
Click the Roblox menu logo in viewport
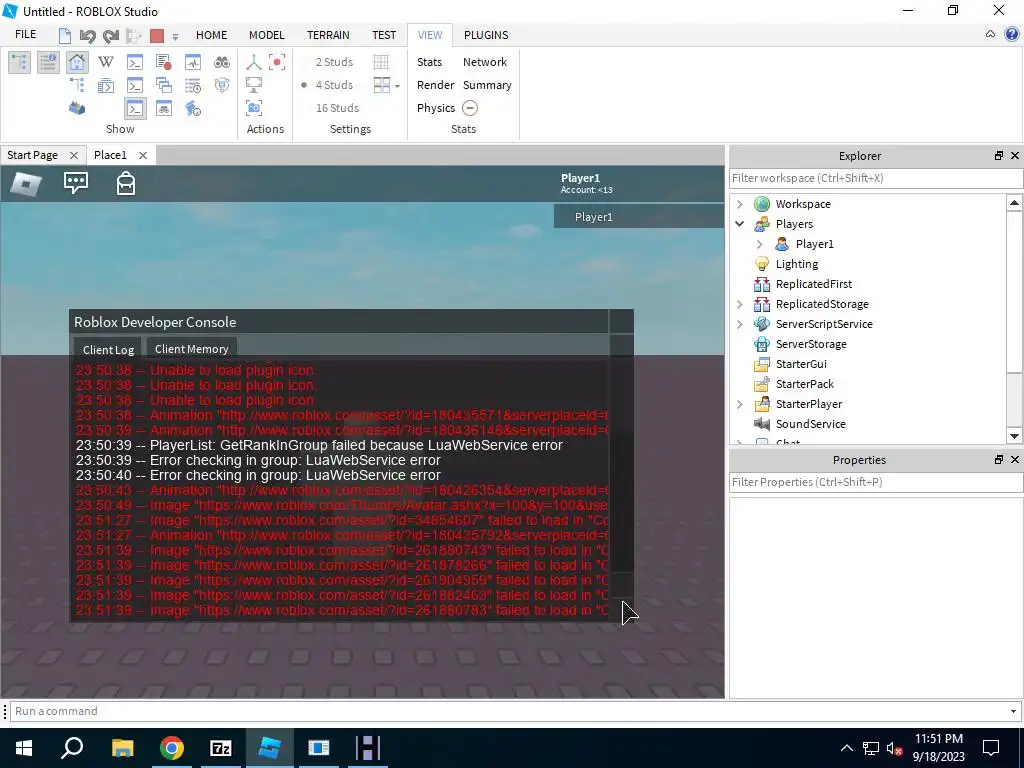pos(26,184)
